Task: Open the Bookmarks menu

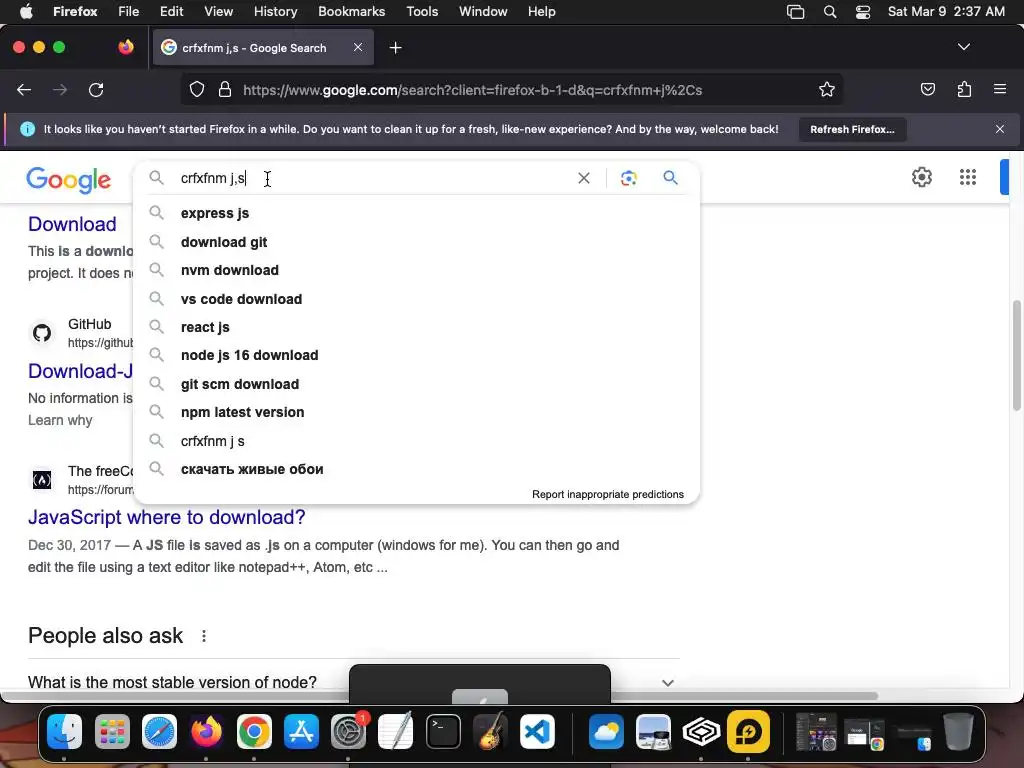Action: 351,12
